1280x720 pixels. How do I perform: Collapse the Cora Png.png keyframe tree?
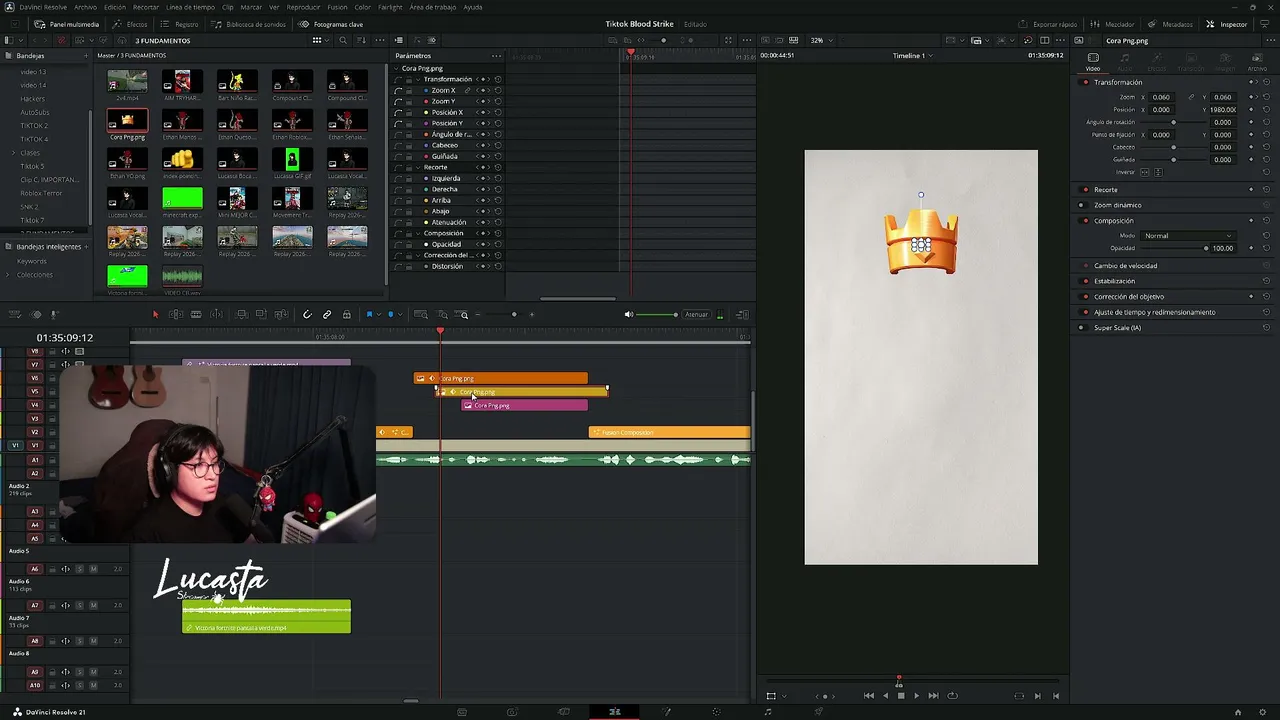(397, 68)
